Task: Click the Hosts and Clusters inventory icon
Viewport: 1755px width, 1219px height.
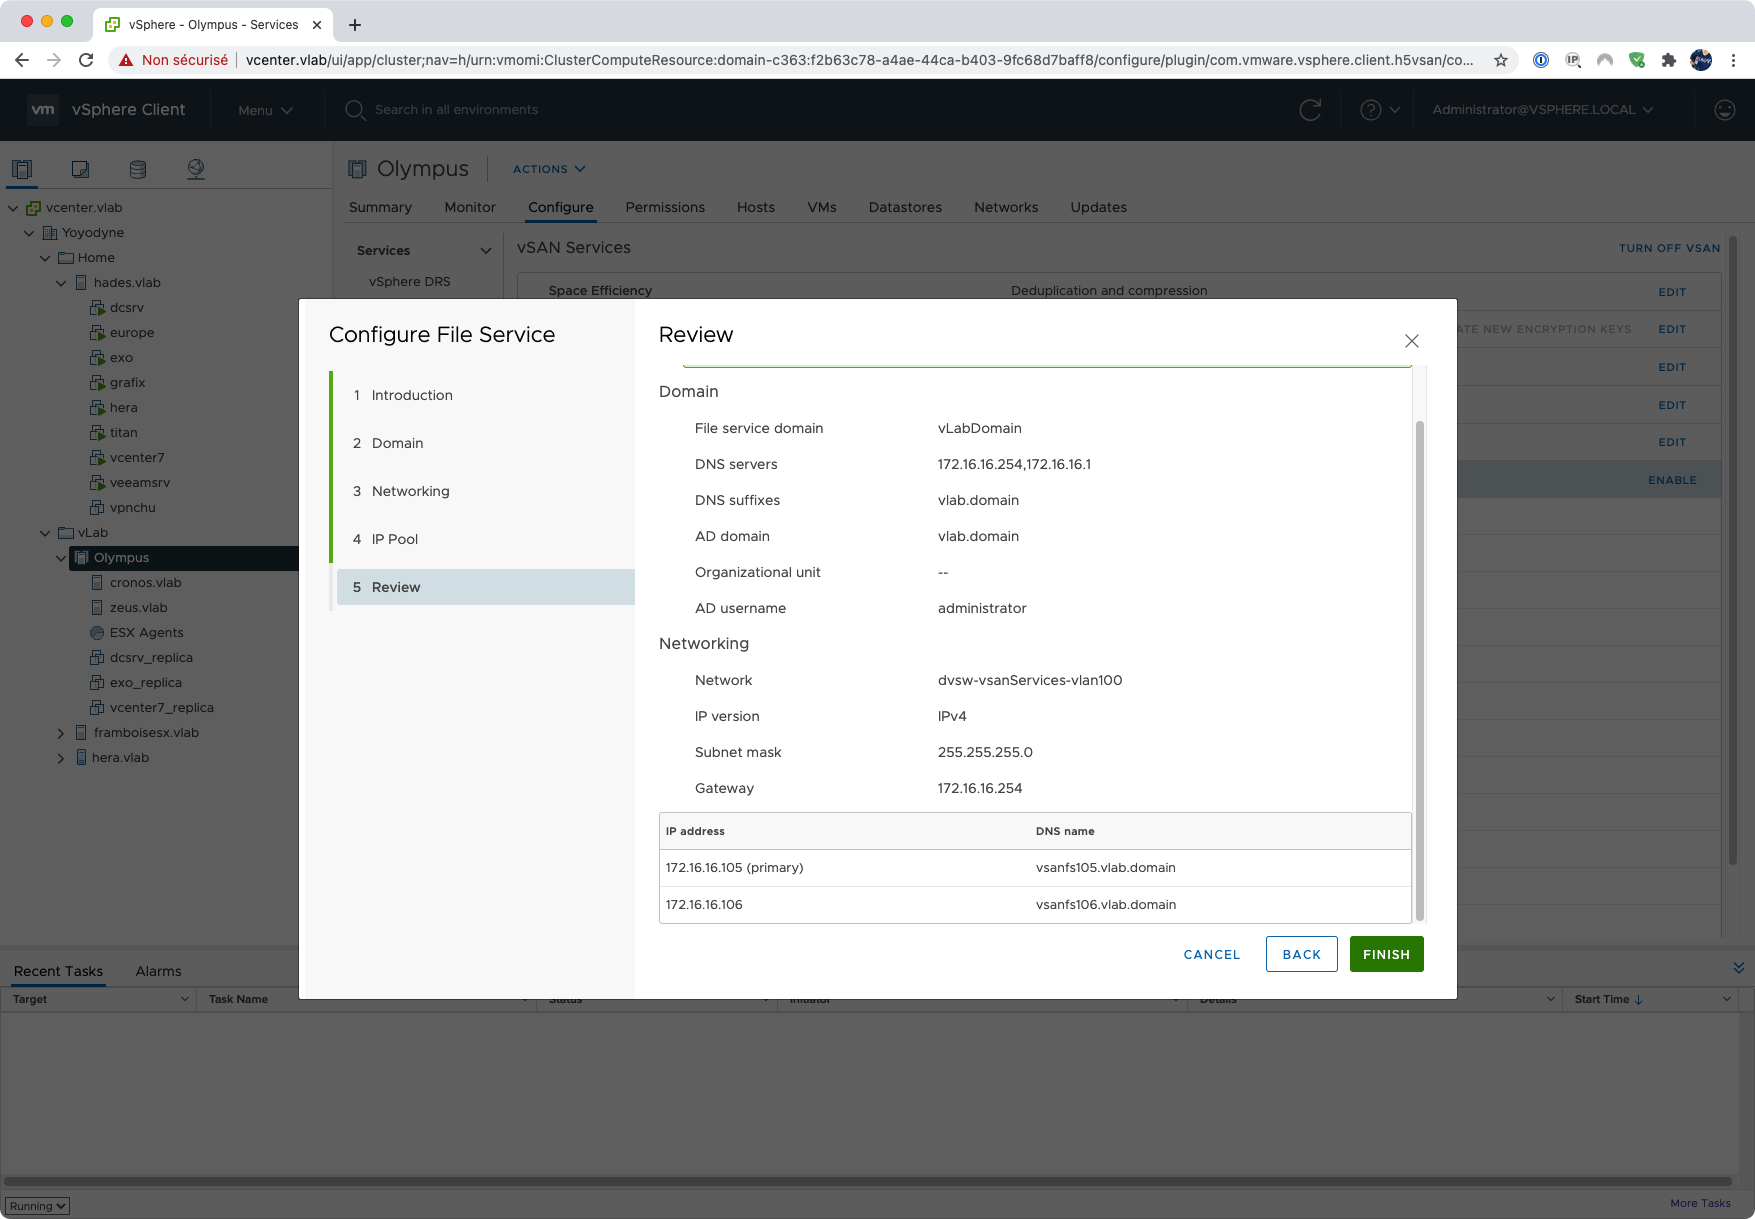Action: pos(22,169)
